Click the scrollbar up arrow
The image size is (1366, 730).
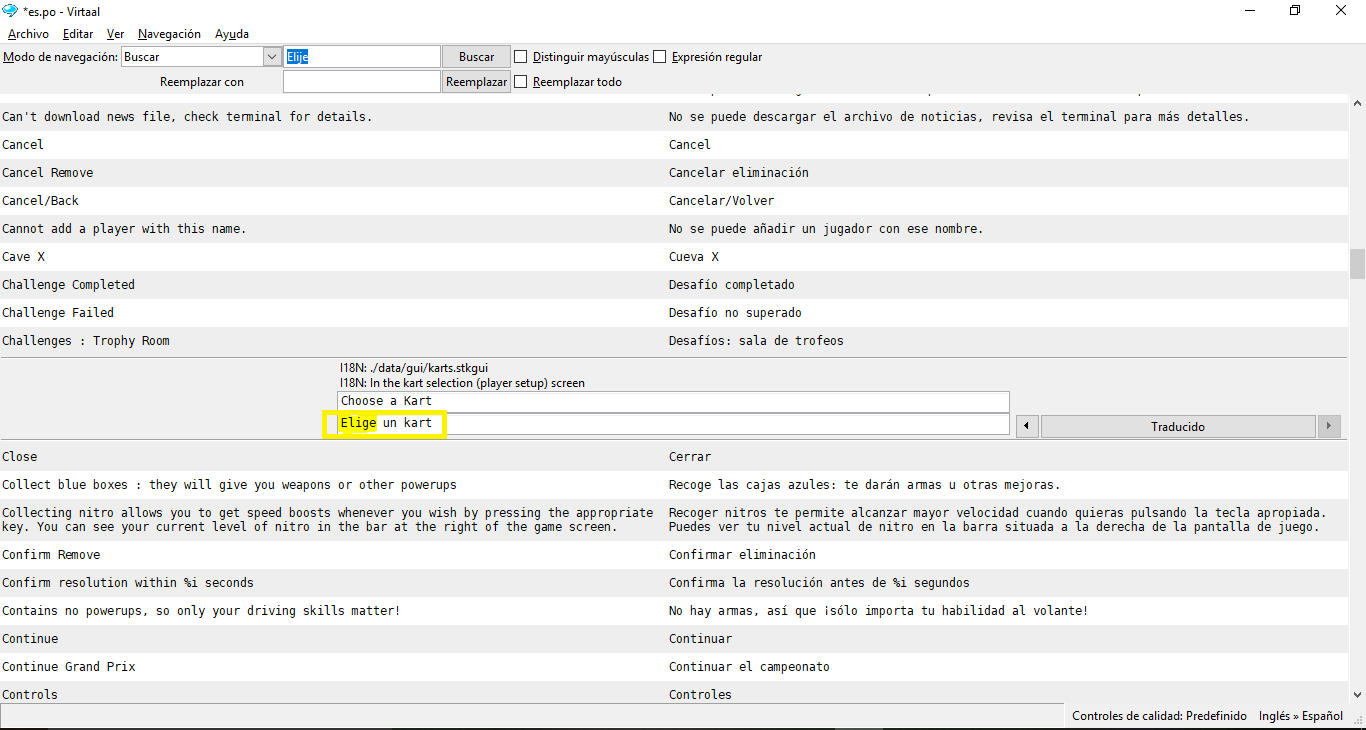[x=1357, y=102]
